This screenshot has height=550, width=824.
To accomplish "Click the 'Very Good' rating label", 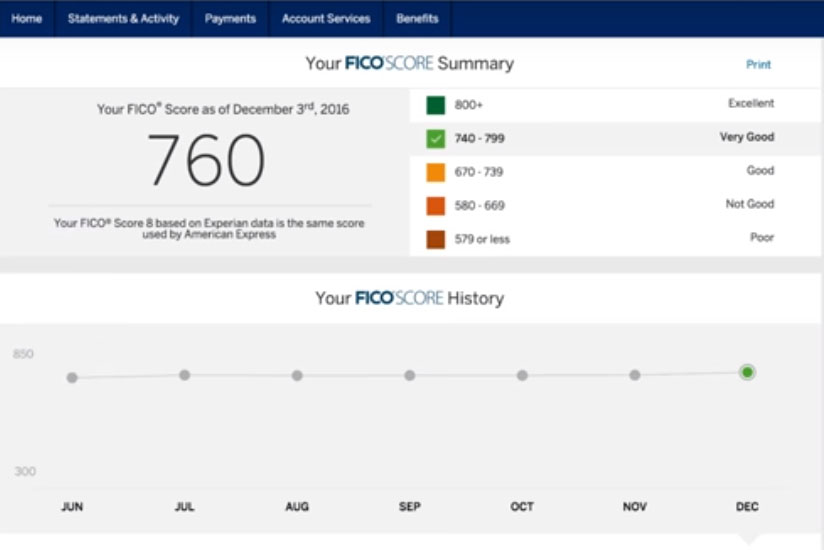I will point(747,137).
